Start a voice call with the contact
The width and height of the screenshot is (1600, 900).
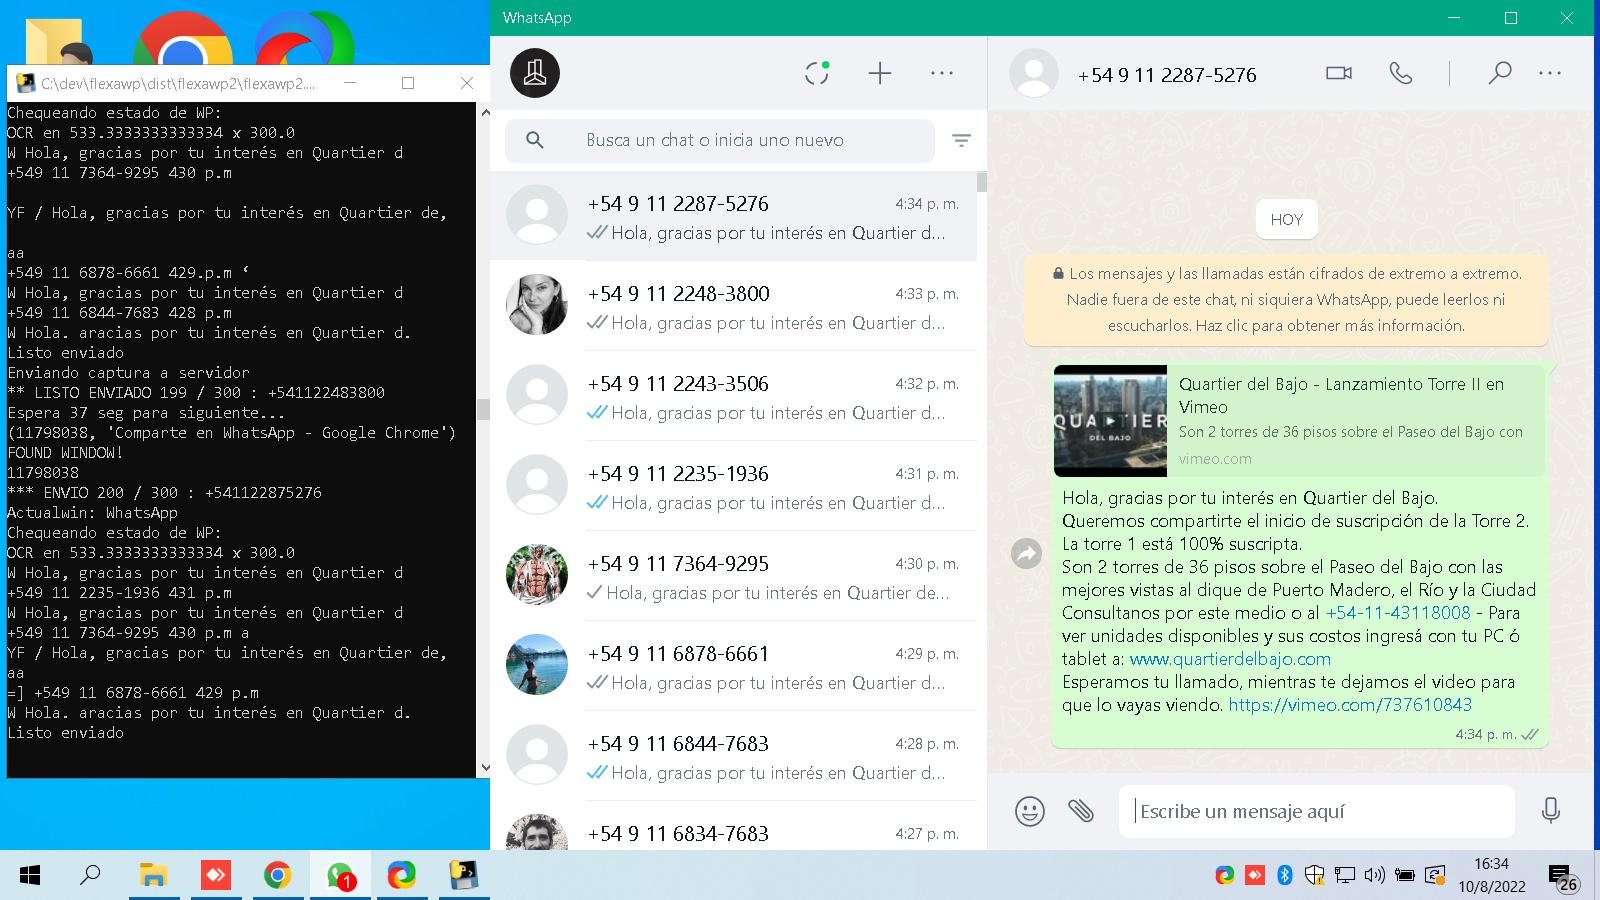pyautogui.click(x=1401, y=73)
